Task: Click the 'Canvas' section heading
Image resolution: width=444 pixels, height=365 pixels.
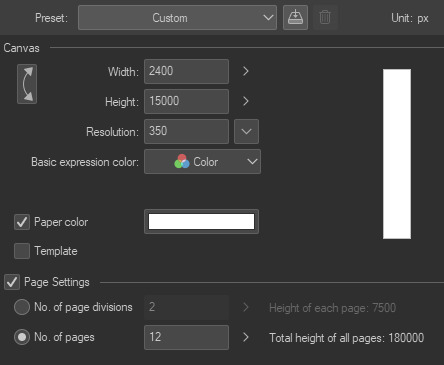Action: pos(21,48)
